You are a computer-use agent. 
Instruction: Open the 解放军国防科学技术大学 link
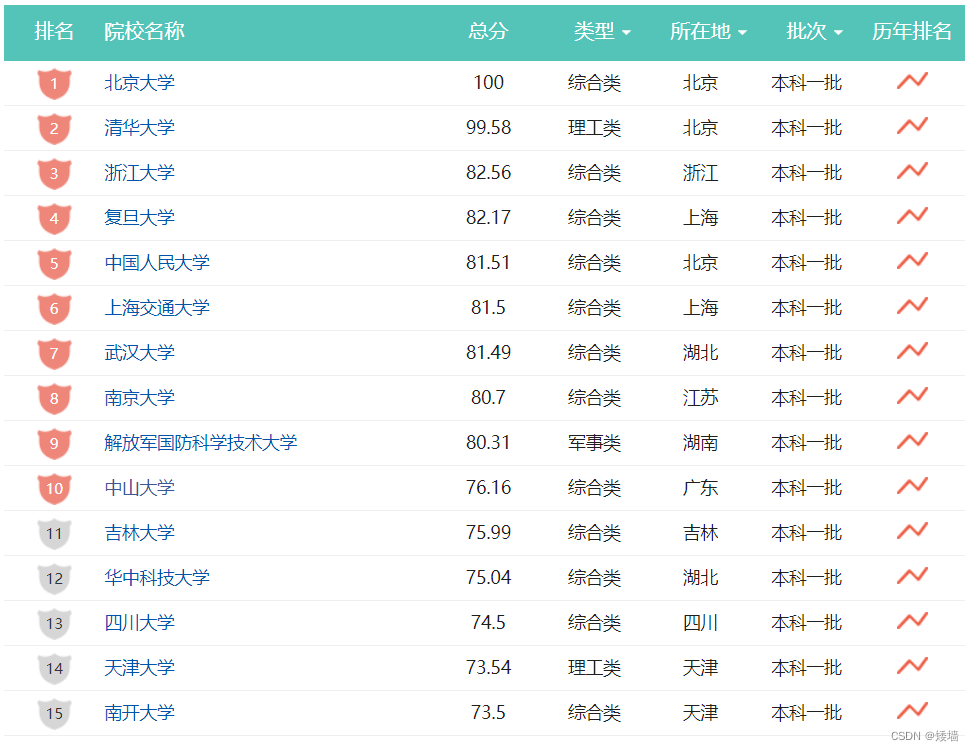[x=201, y=443]
